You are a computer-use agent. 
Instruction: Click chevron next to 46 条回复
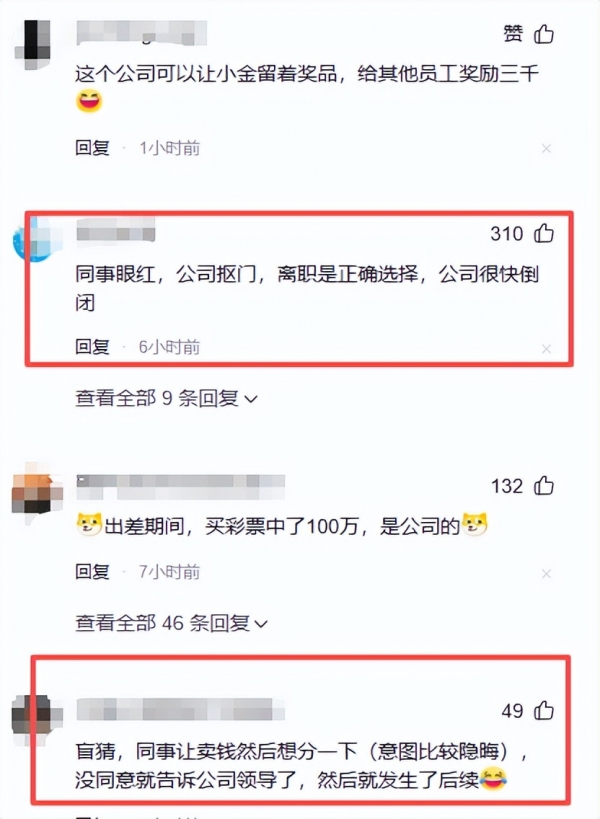pos(261,624)
